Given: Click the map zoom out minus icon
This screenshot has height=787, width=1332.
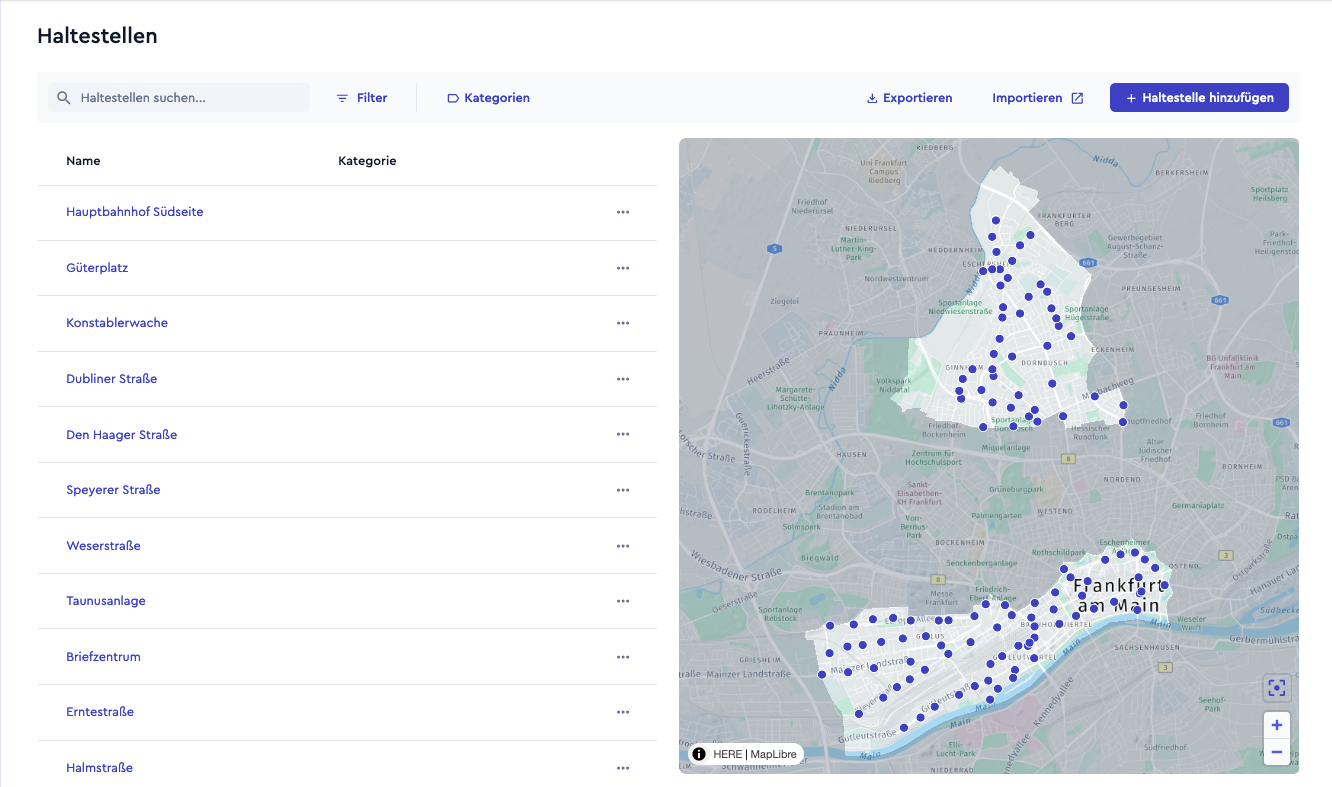Looking at the screenshot, I should [1276, 752].
